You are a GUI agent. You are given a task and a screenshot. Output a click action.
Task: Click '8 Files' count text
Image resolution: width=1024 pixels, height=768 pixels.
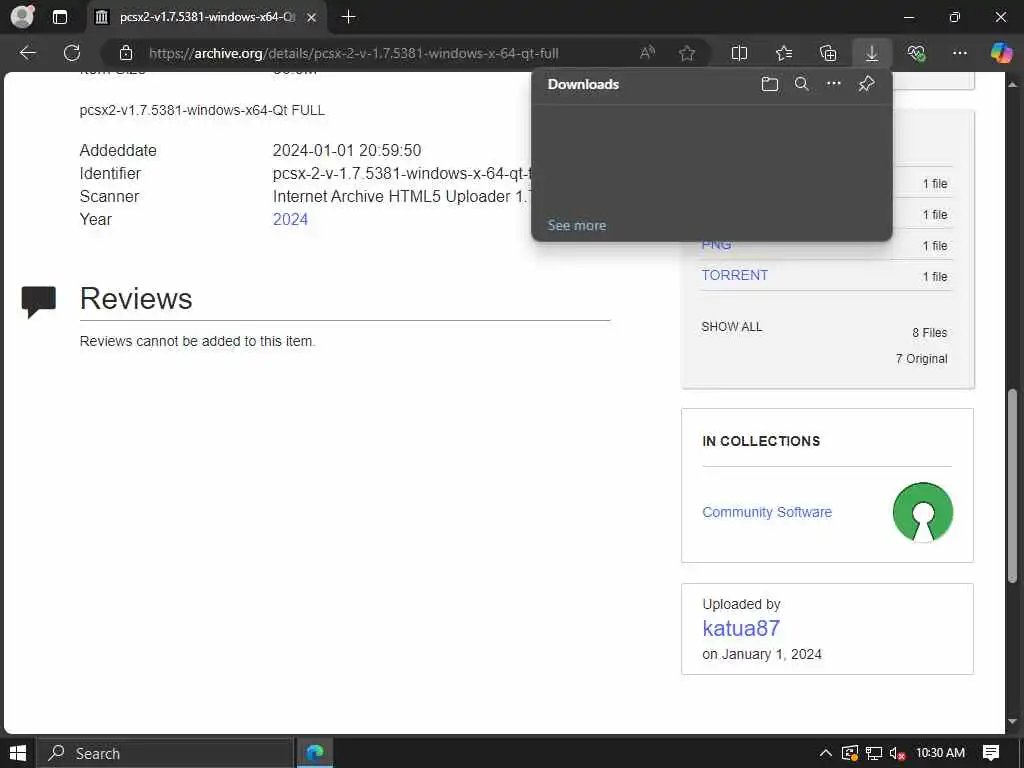point(929,332)
